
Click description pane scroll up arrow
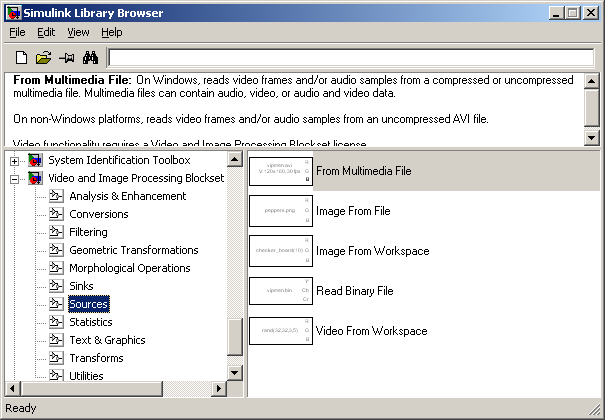[x=591, y=81]
